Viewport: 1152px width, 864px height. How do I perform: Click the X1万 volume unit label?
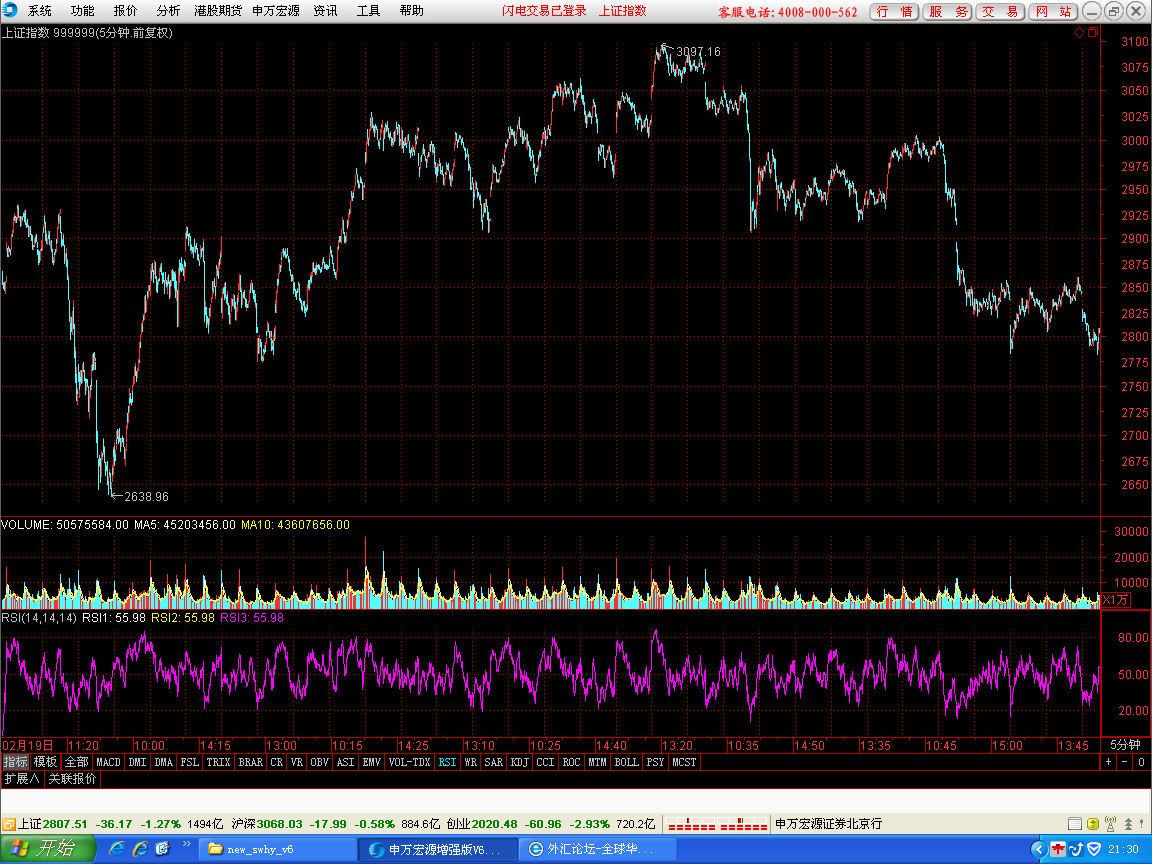[1115, 600]
